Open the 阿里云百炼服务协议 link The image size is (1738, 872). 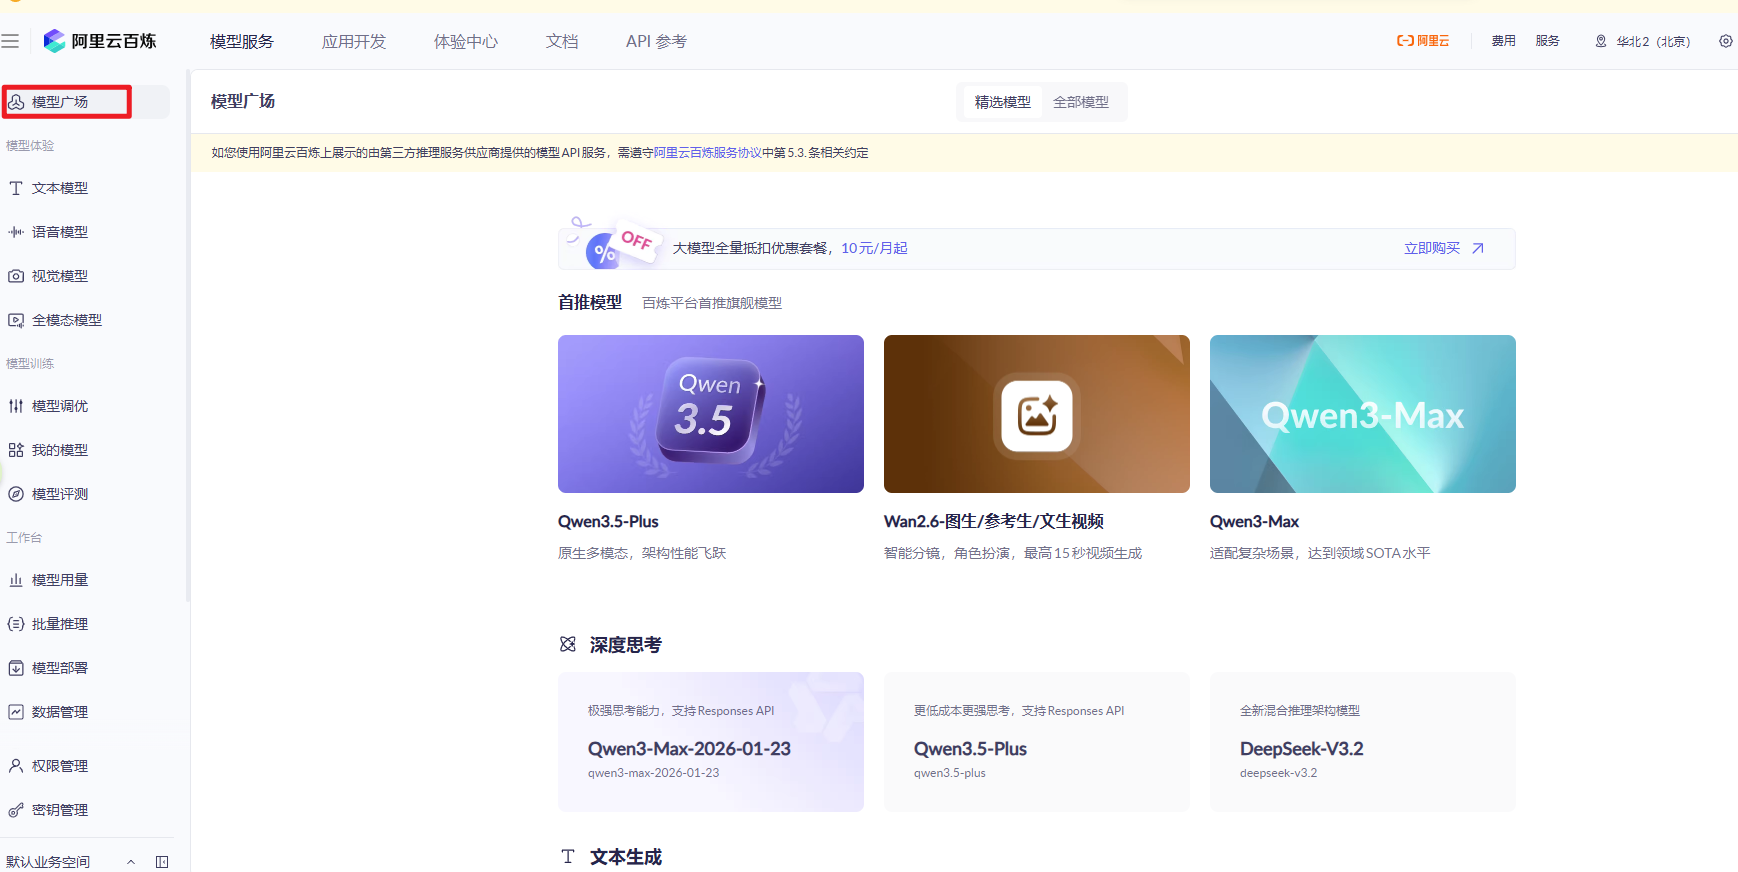point(707,153)
